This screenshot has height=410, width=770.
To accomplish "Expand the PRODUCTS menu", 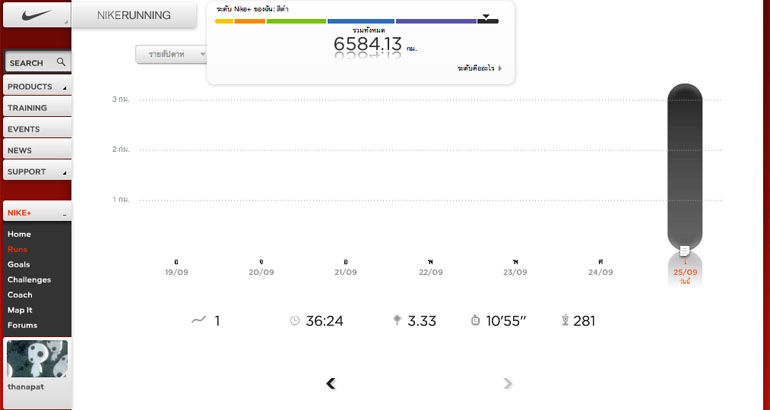I will [36, 87].
